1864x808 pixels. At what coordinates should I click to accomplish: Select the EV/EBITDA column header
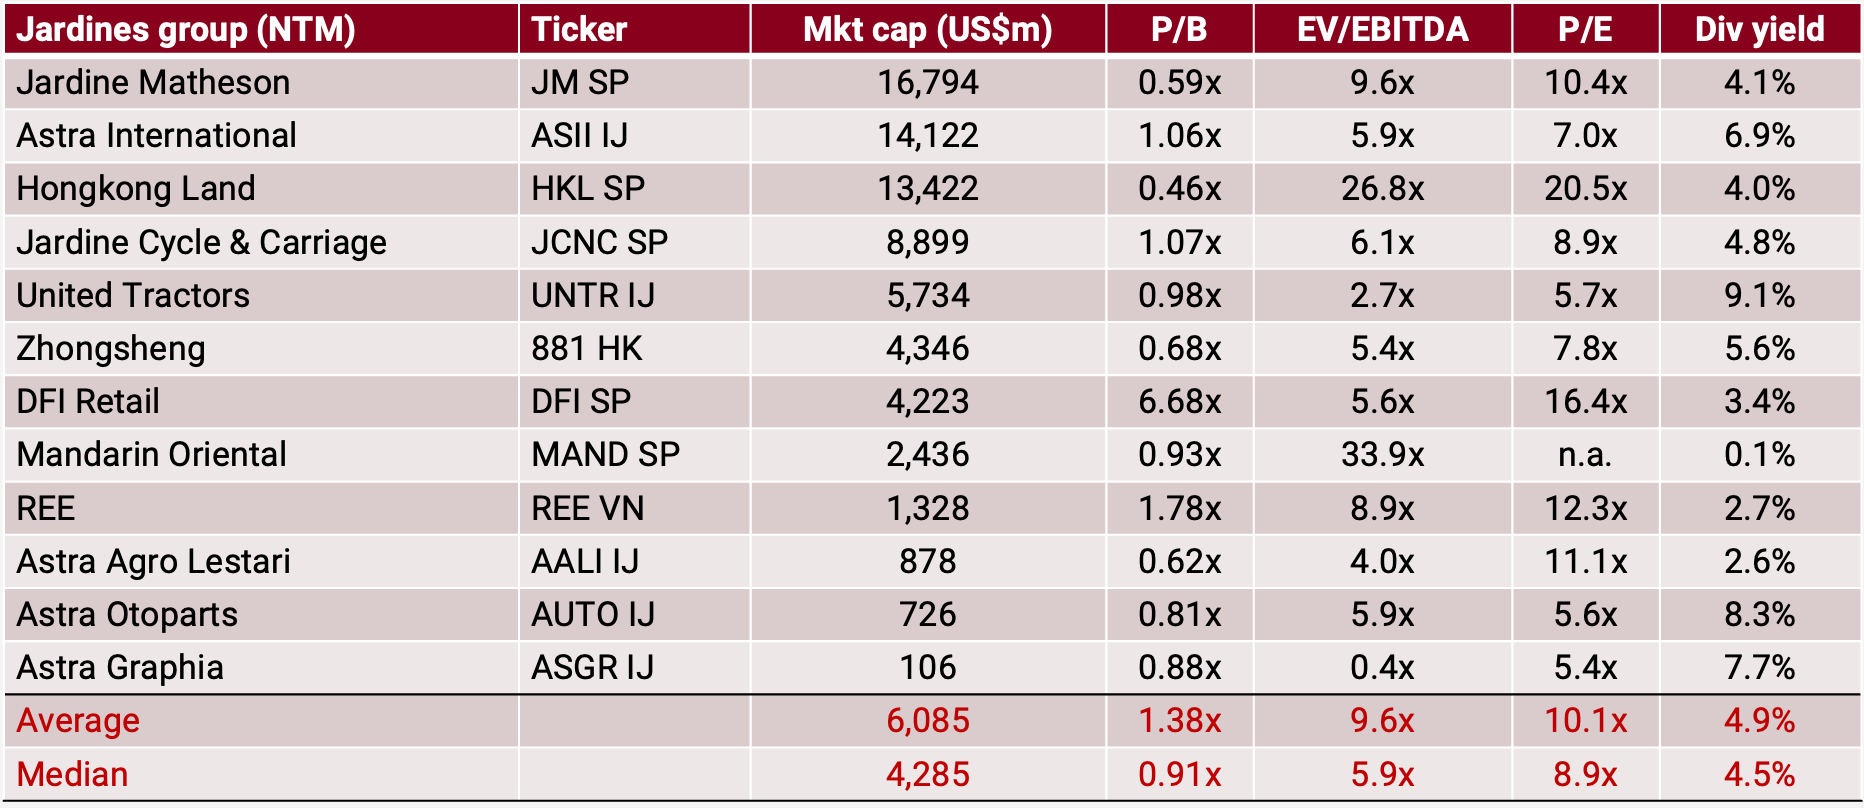1382,29
